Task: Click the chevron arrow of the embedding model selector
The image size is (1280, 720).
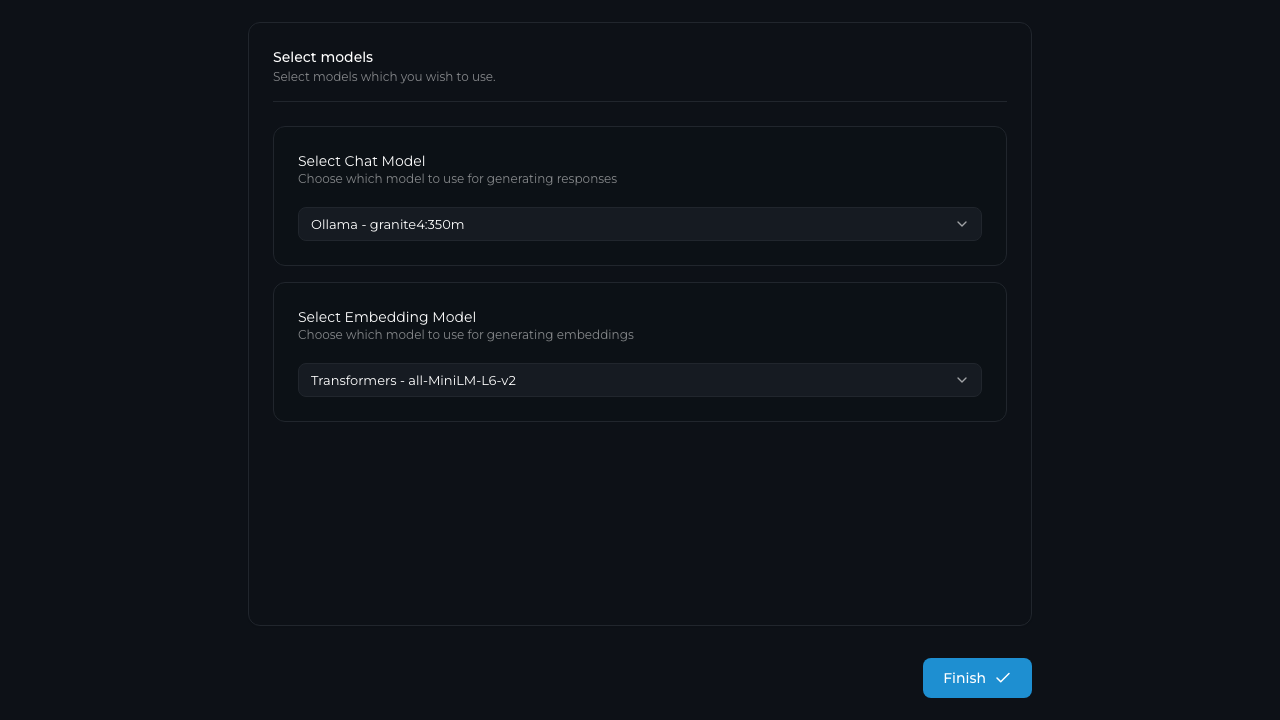Action: point(962,380)
